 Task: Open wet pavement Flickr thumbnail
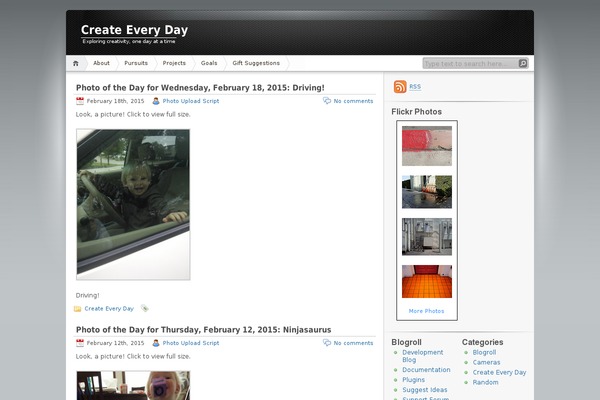click(x=427, y=192)
